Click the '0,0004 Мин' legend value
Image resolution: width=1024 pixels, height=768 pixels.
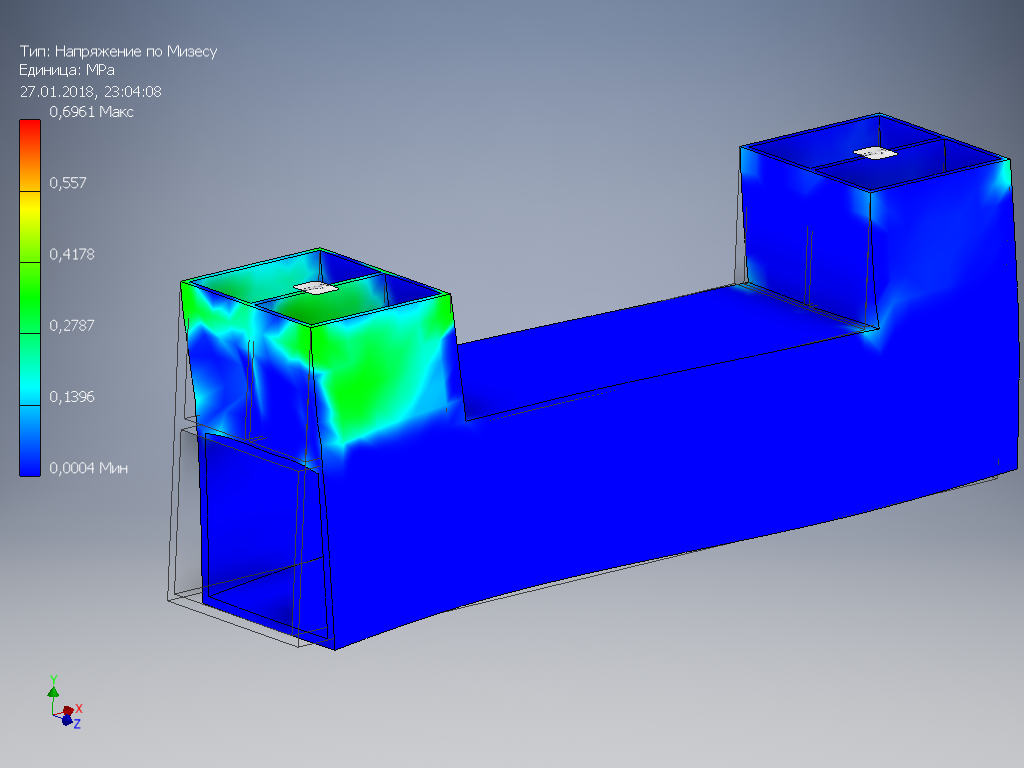(x=89, y=468)
